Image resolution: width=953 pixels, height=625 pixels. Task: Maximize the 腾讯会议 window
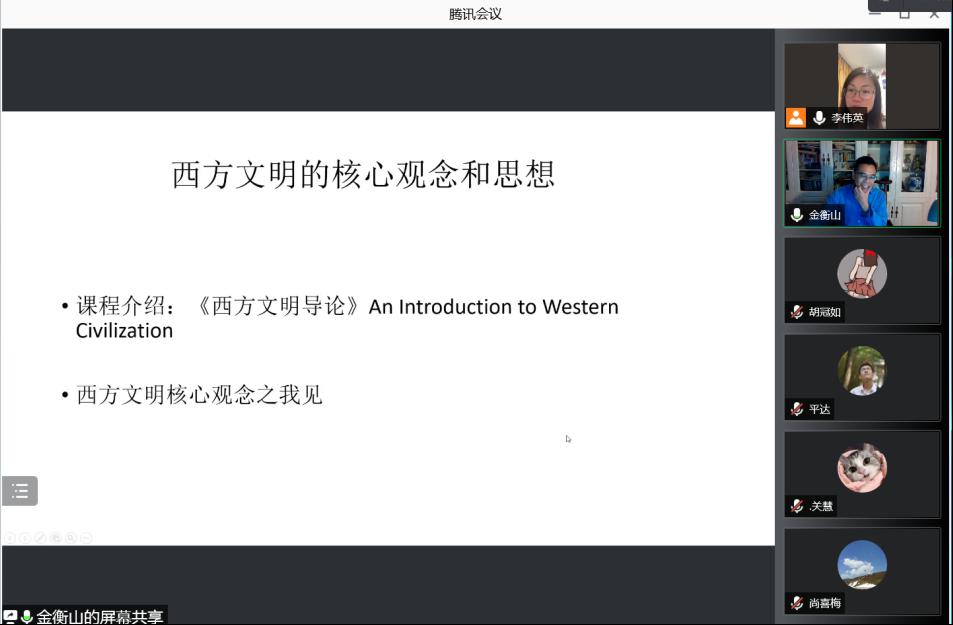904,13
